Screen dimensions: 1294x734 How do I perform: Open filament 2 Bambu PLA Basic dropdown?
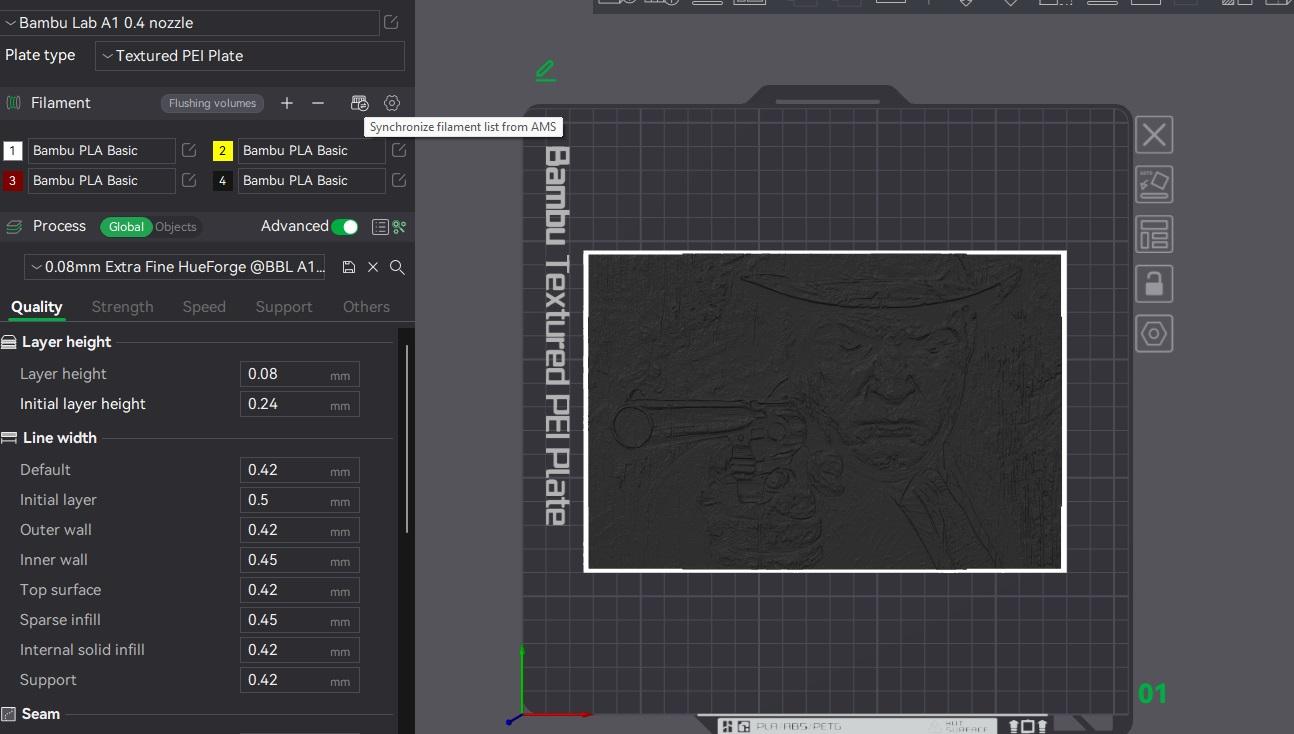(x=311, y=150)
